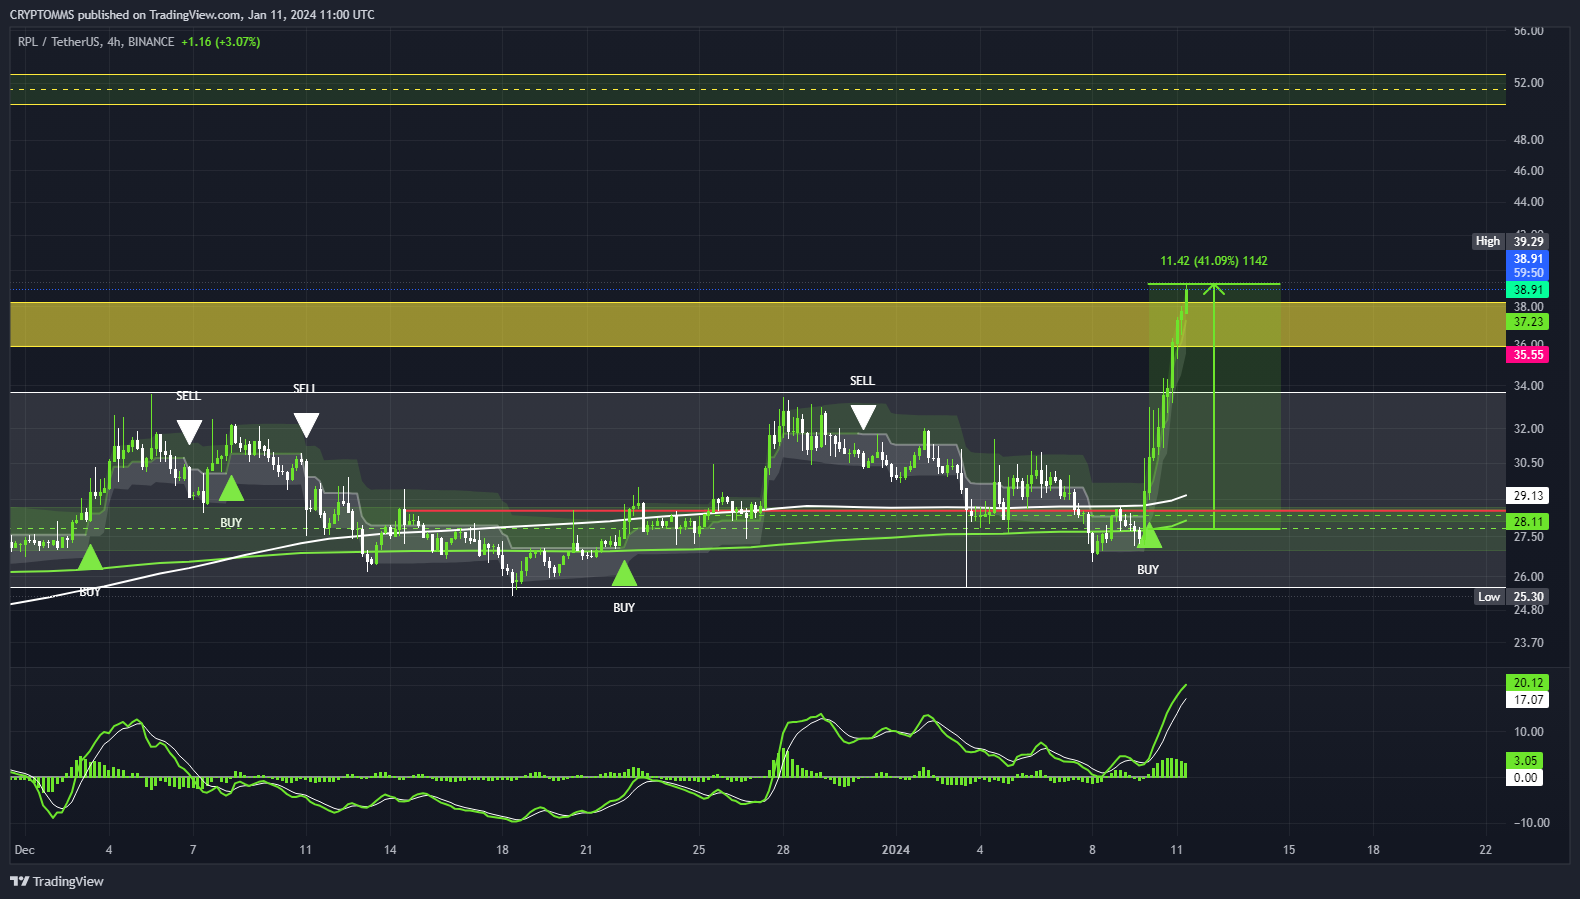Click the 52.00 price axis label
Viewport: 1580px width, 899px height.
pos(1528,83)
